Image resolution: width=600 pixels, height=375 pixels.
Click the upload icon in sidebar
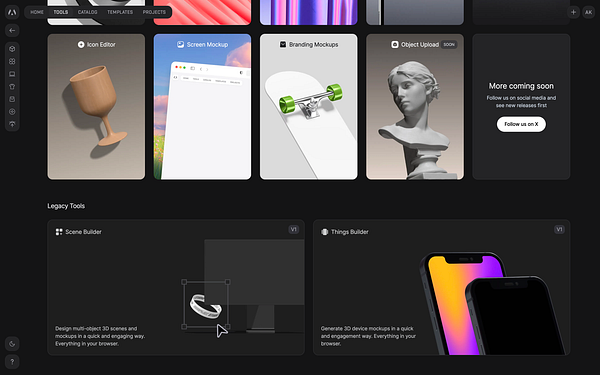point(12,124)
